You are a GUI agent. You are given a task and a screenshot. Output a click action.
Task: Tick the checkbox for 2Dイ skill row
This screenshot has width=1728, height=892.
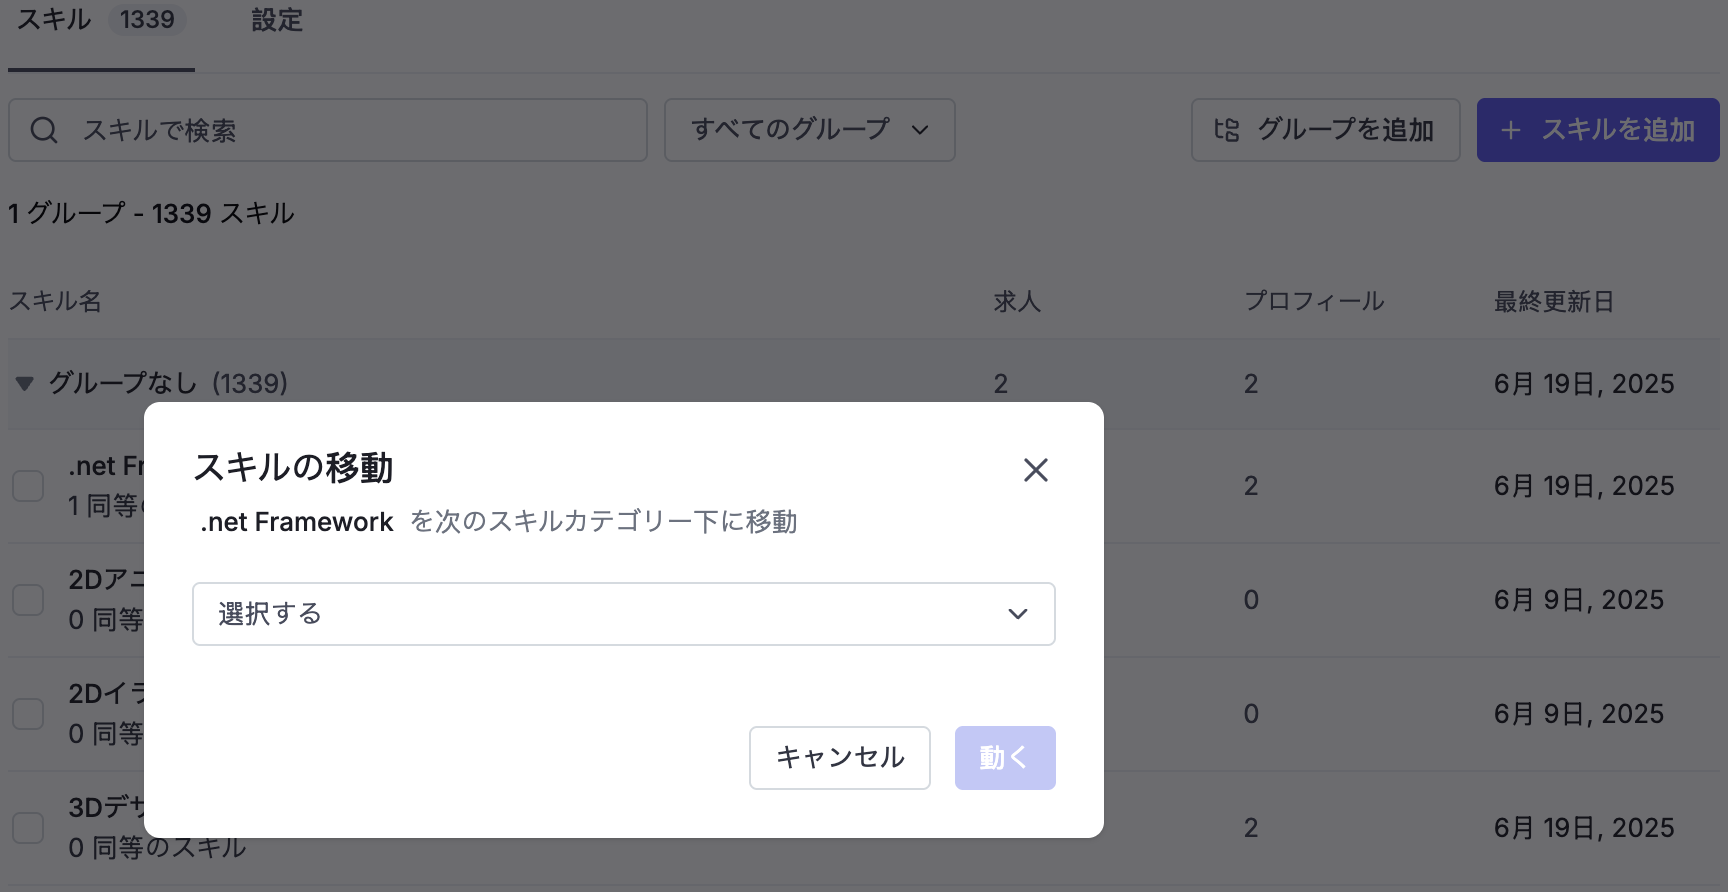(28, 714)
